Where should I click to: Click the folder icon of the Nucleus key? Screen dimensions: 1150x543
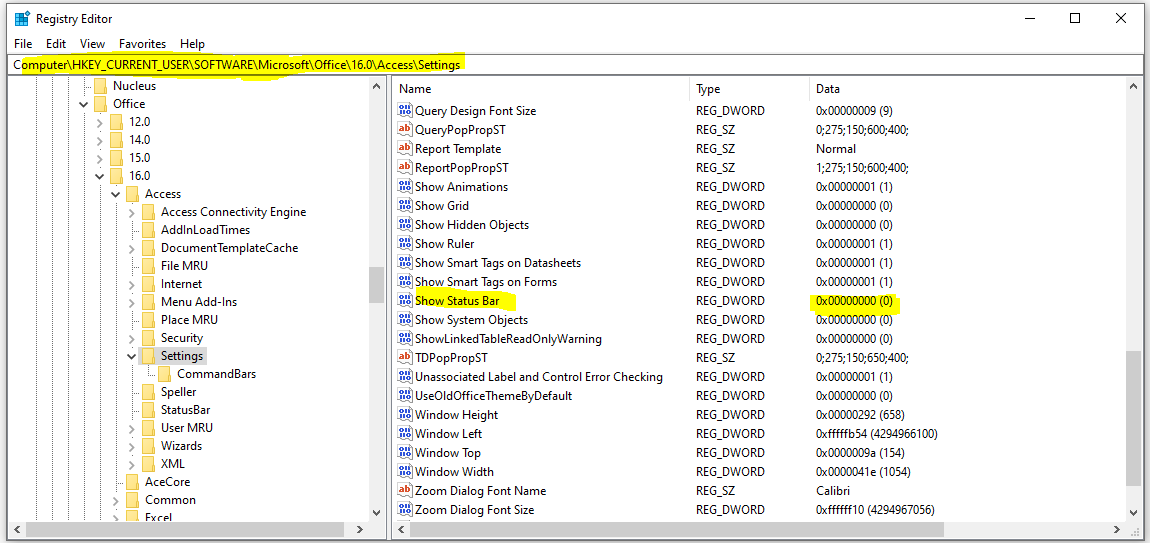point(100,86)
